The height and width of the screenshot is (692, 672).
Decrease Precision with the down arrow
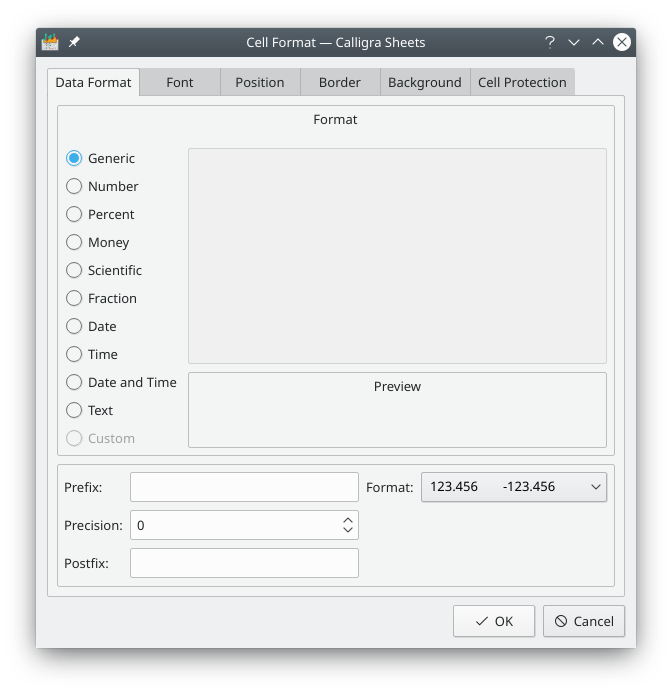pyautogui.click(x=347, y=530)
